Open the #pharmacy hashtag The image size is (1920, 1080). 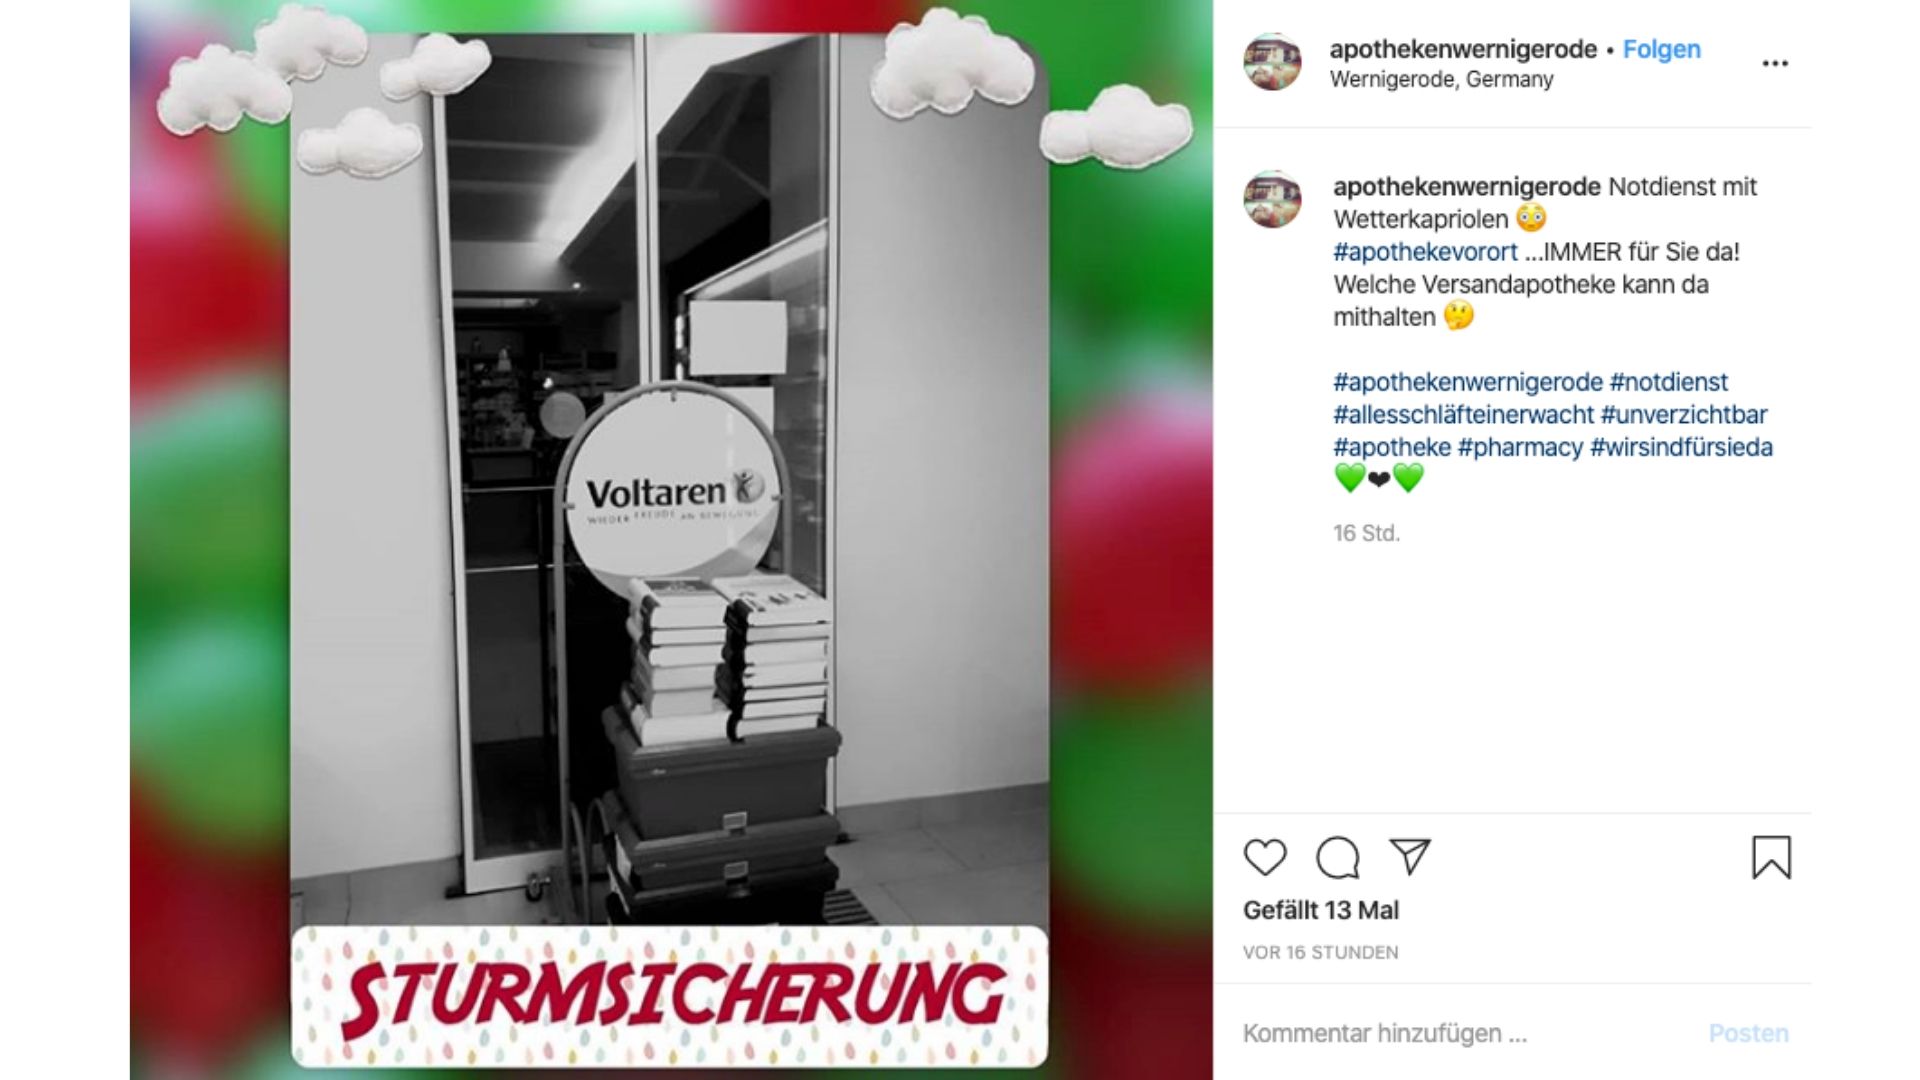click(x=1520, y=447)
